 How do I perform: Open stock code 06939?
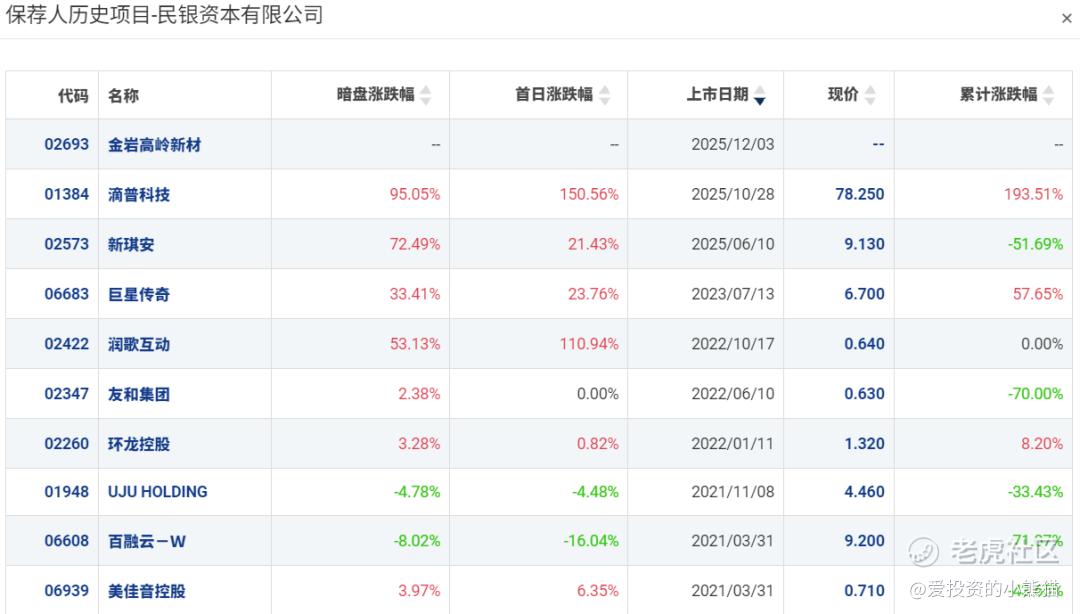(67, 591)
